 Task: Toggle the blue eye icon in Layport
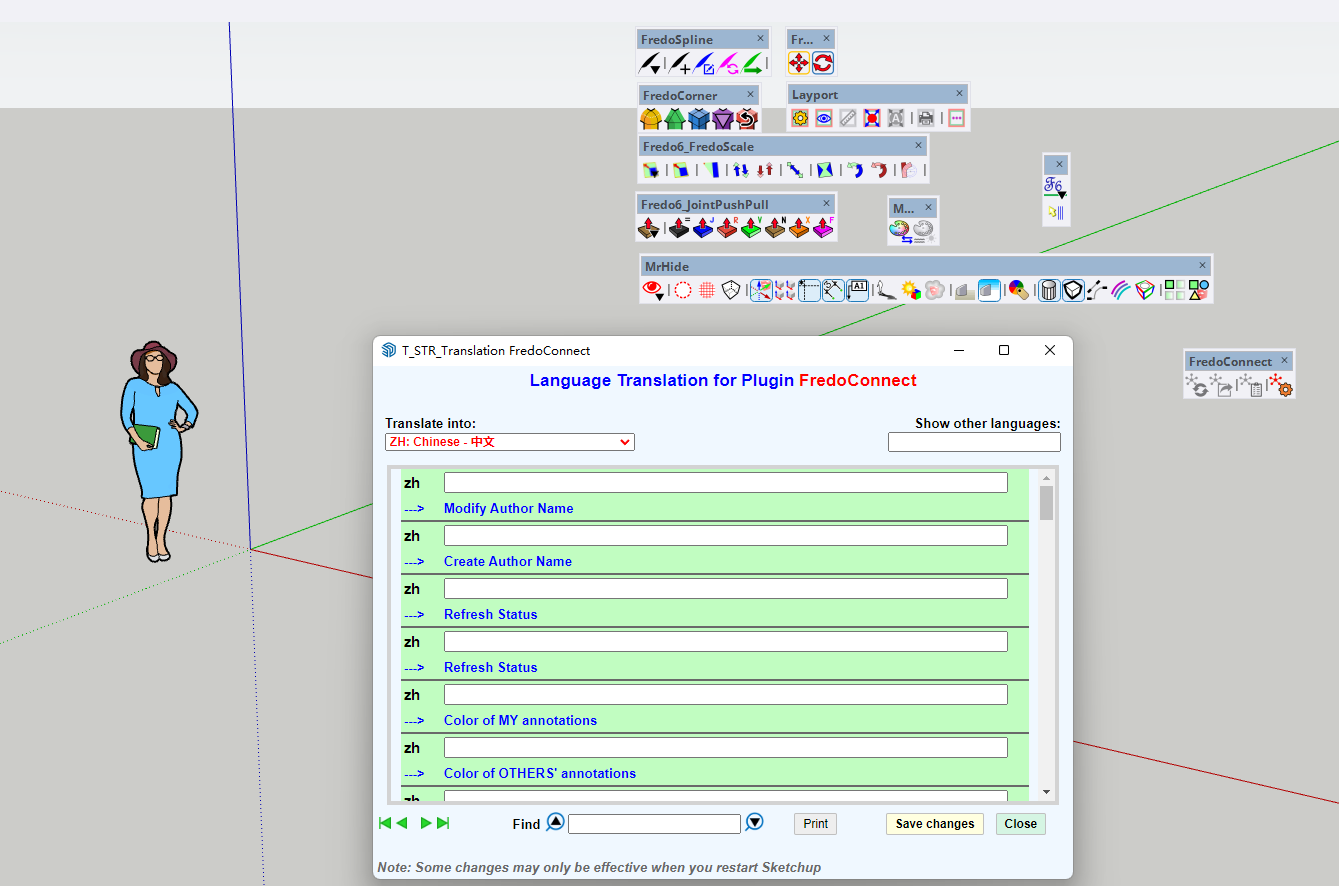point(824,119)
